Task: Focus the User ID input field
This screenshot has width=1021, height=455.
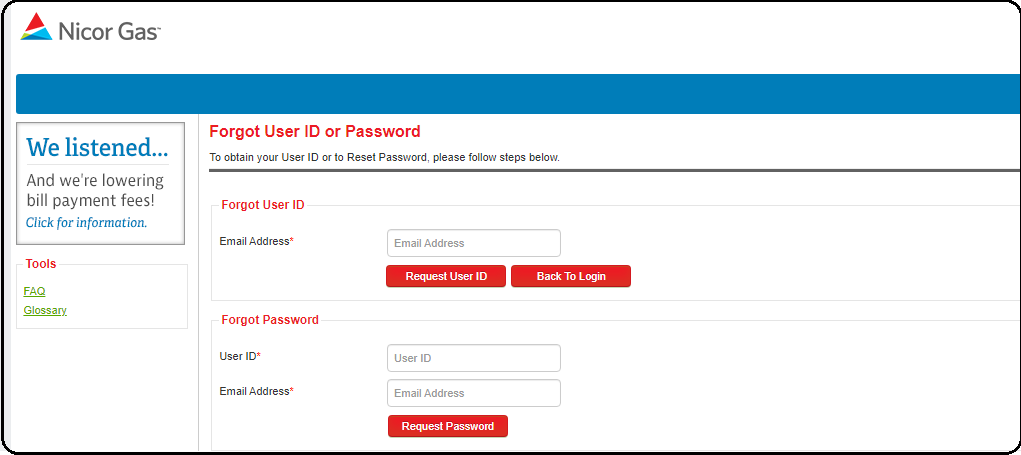Action: (473, 358)
